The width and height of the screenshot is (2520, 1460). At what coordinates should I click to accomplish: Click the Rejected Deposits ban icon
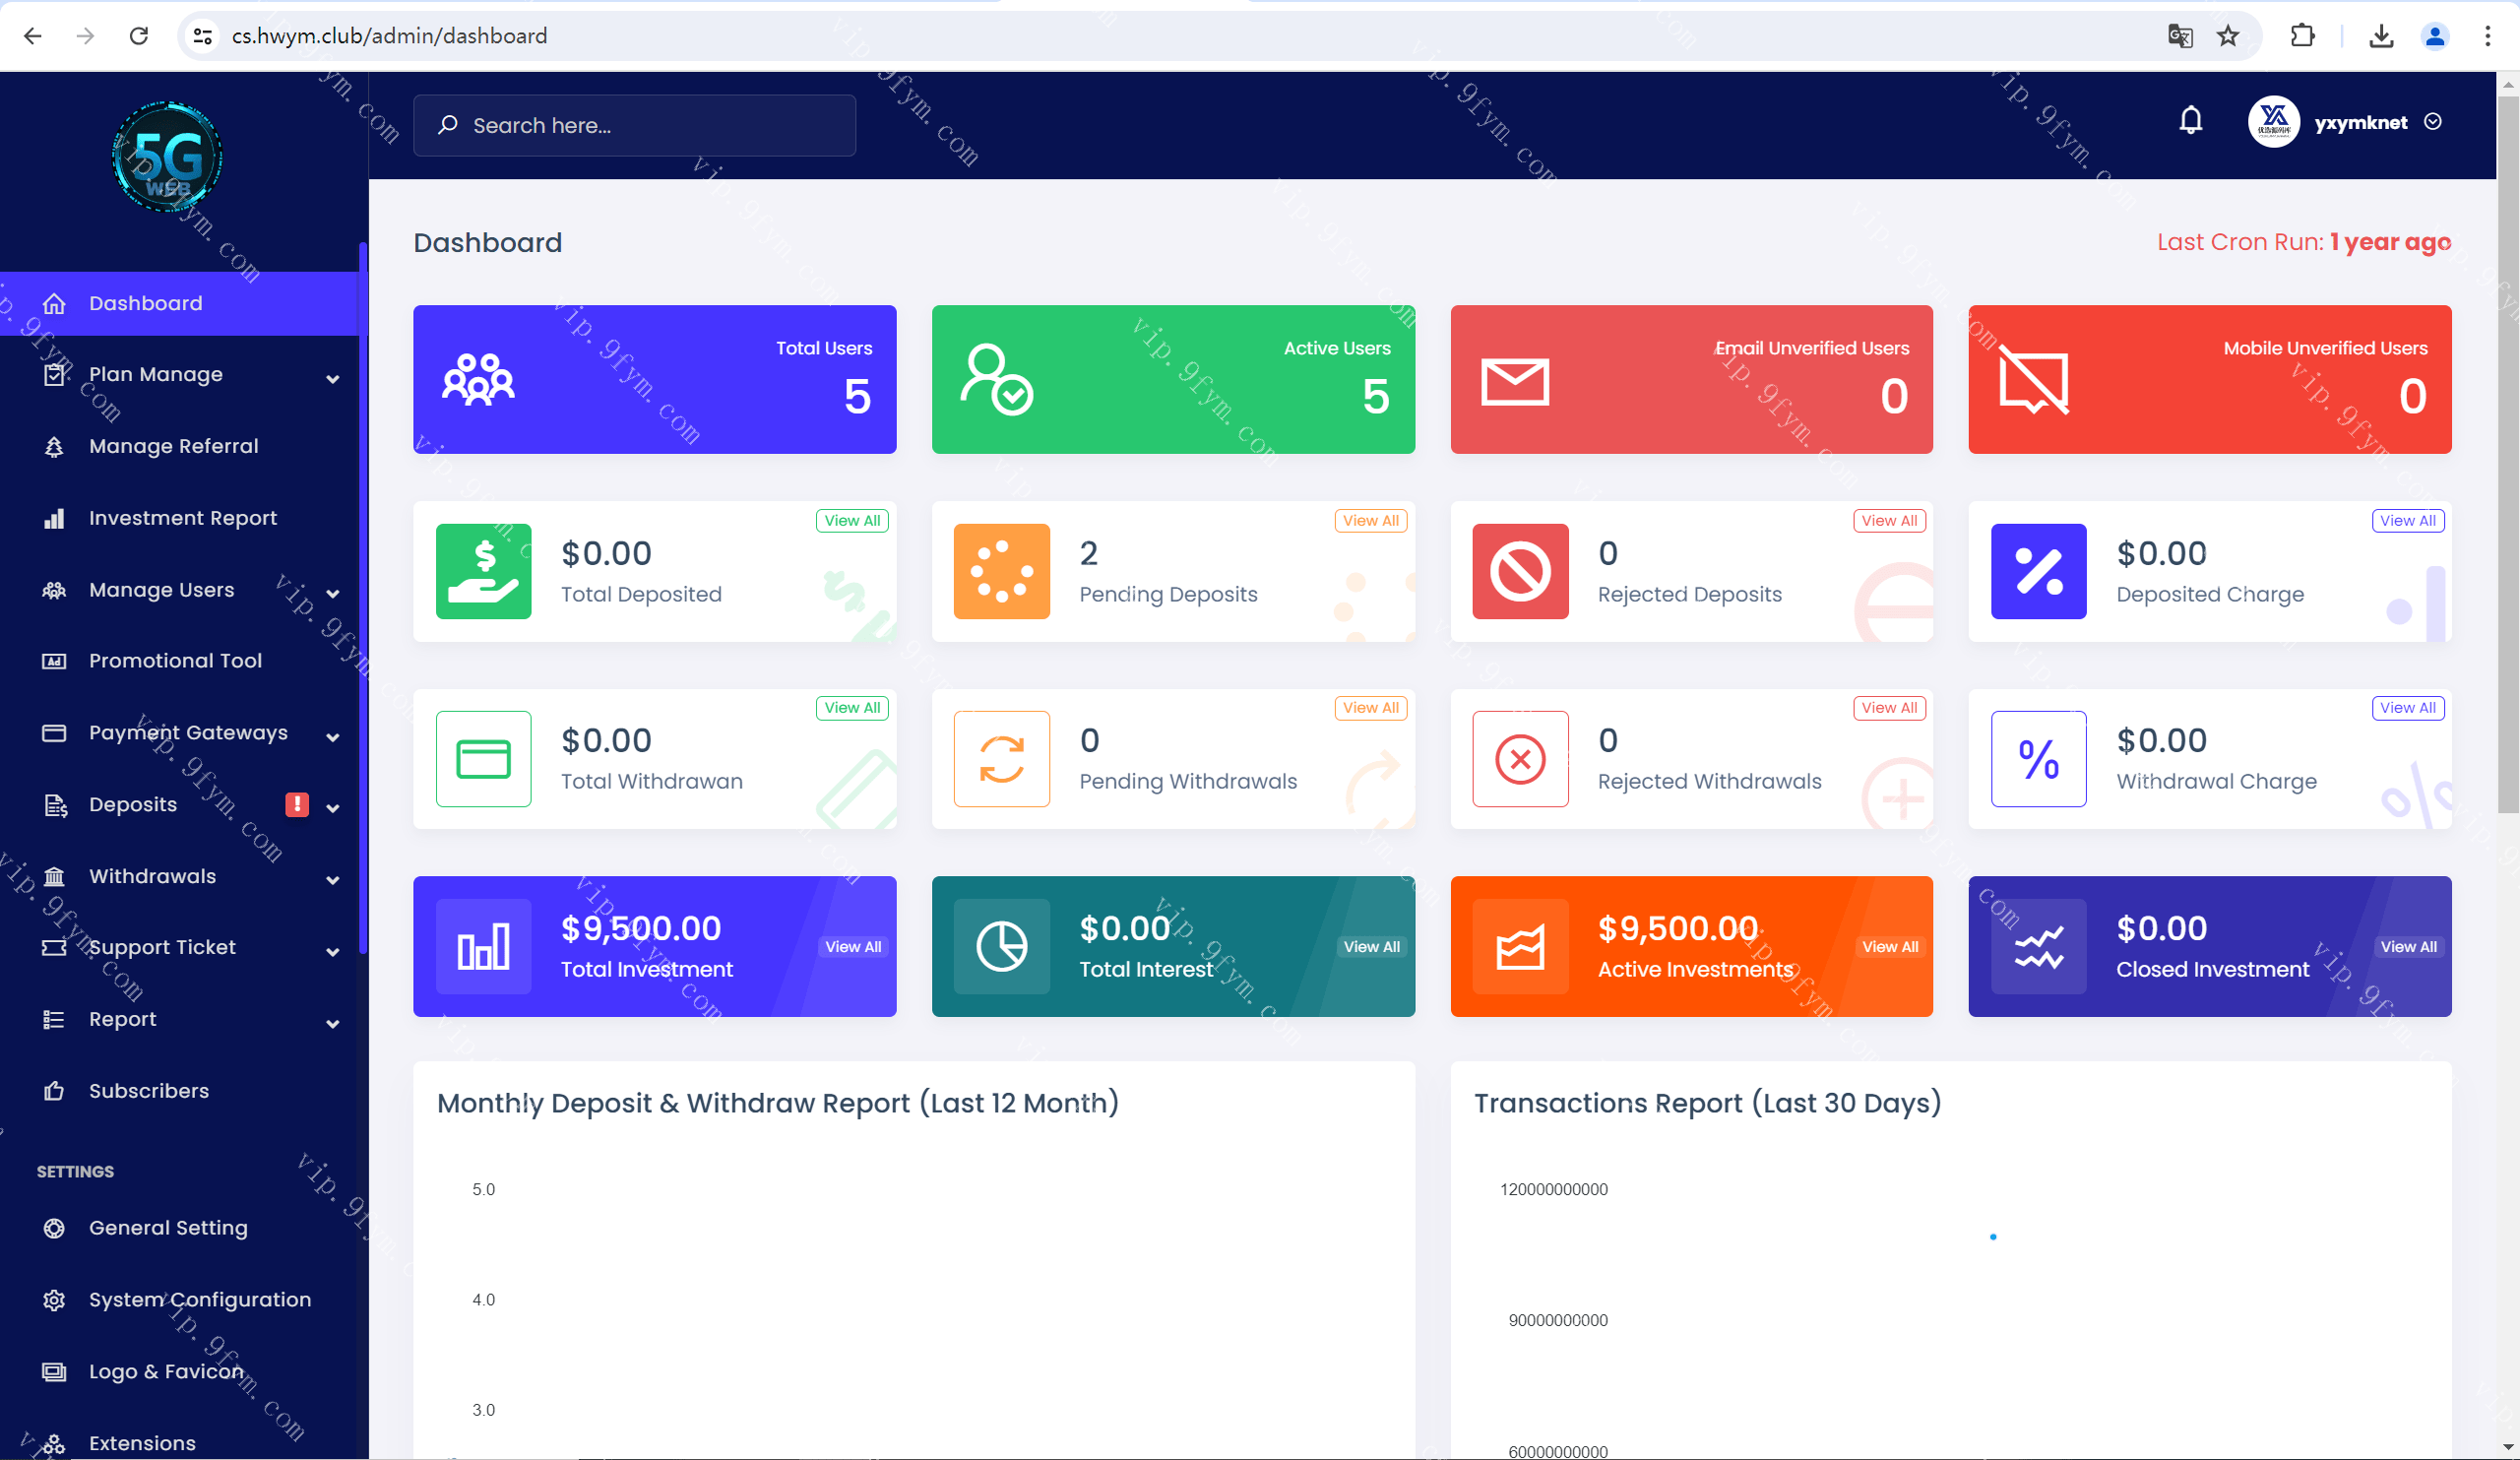pos(1519,571)
